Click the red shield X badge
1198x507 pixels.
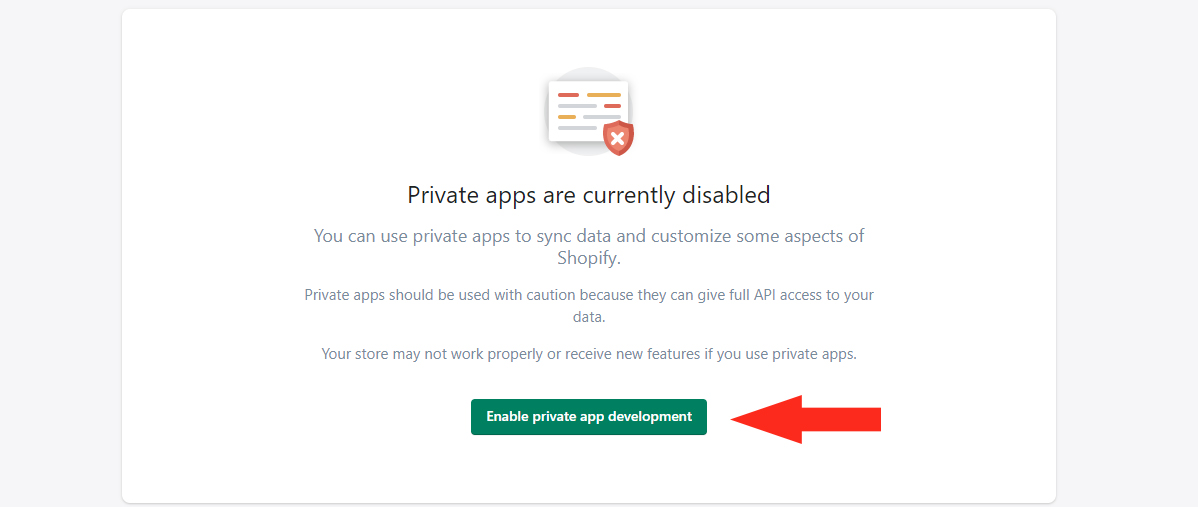click(619, 138)
